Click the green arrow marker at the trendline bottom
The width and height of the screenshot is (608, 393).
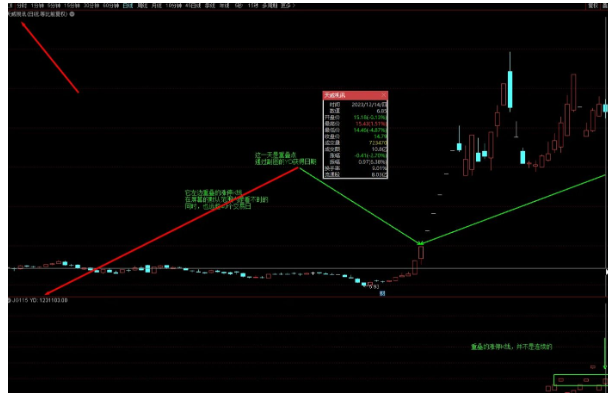click(x=420, y=243)
